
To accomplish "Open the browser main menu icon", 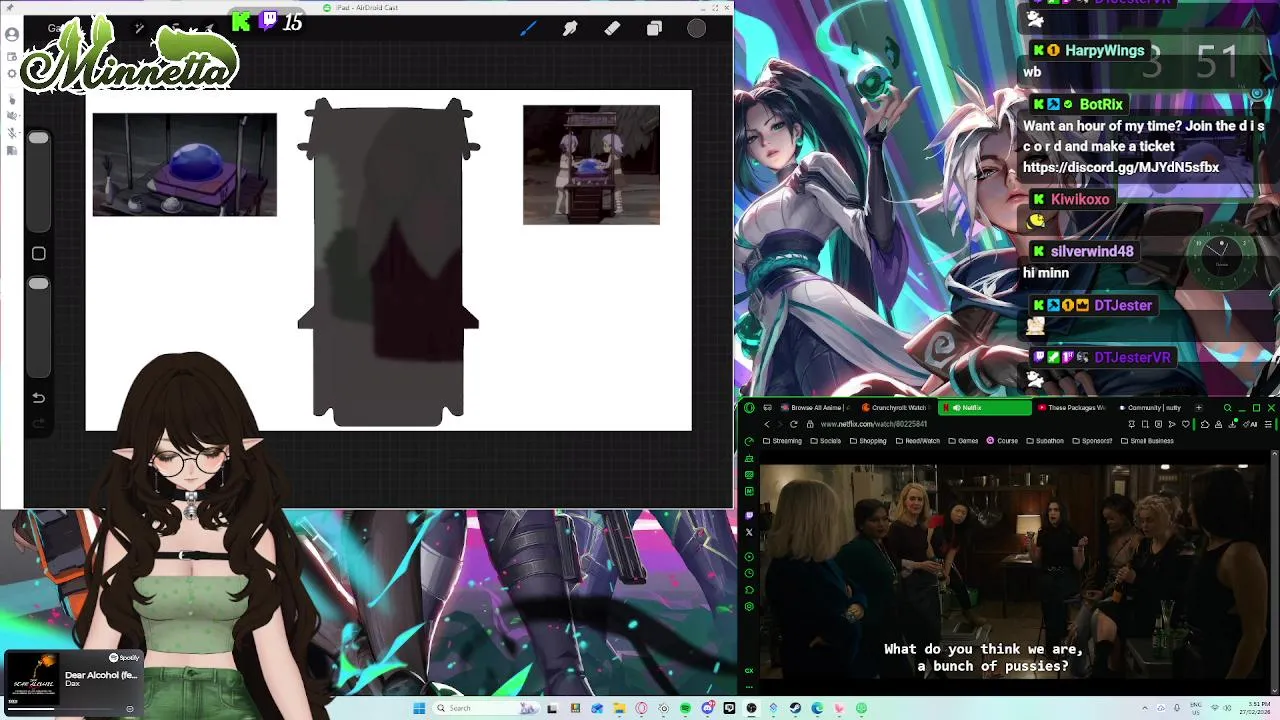I will (1268, 424).
